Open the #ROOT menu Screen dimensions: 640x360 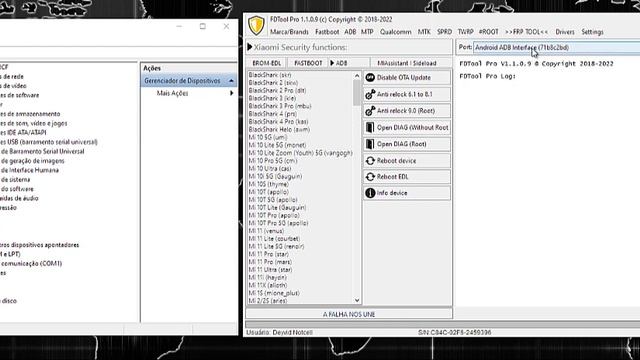pyautogui.click(x=489, y=32)
